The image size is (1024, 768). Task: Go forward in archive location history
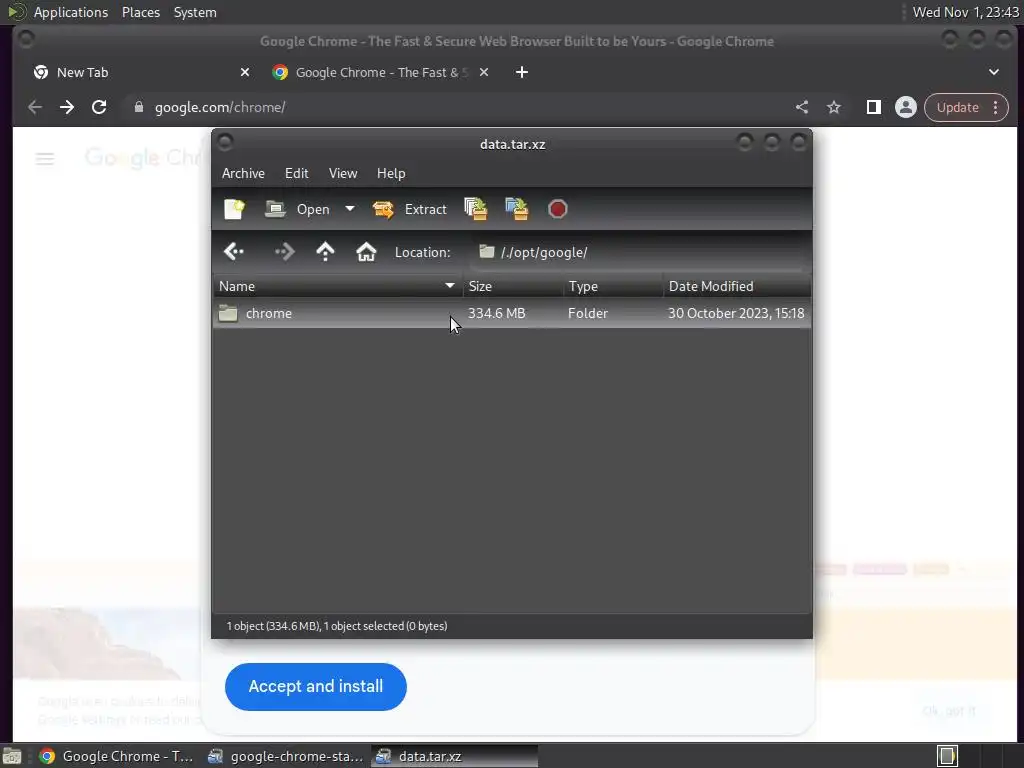click(284, 251)
